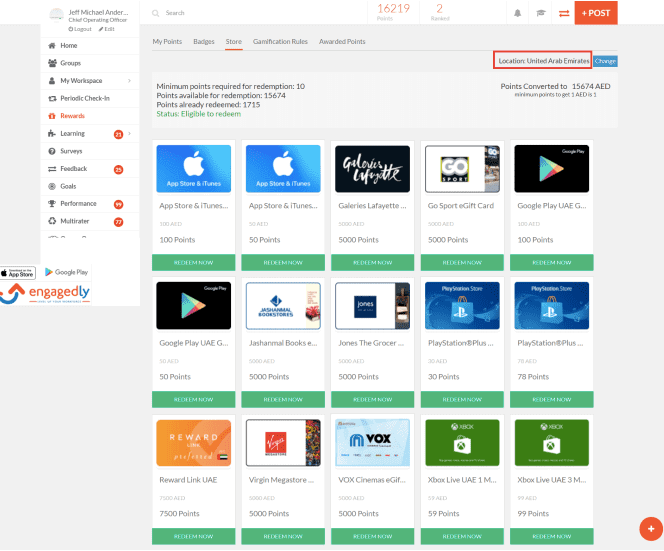Redeem the Galeries Lafayette gift card
This screenshot has height=551, width=664.
pyautogui.click(x=373, y=263)
